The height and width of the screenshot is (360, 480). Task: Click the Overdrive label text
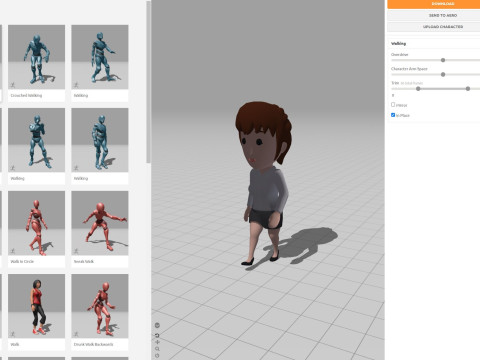(x=399, y=54)
